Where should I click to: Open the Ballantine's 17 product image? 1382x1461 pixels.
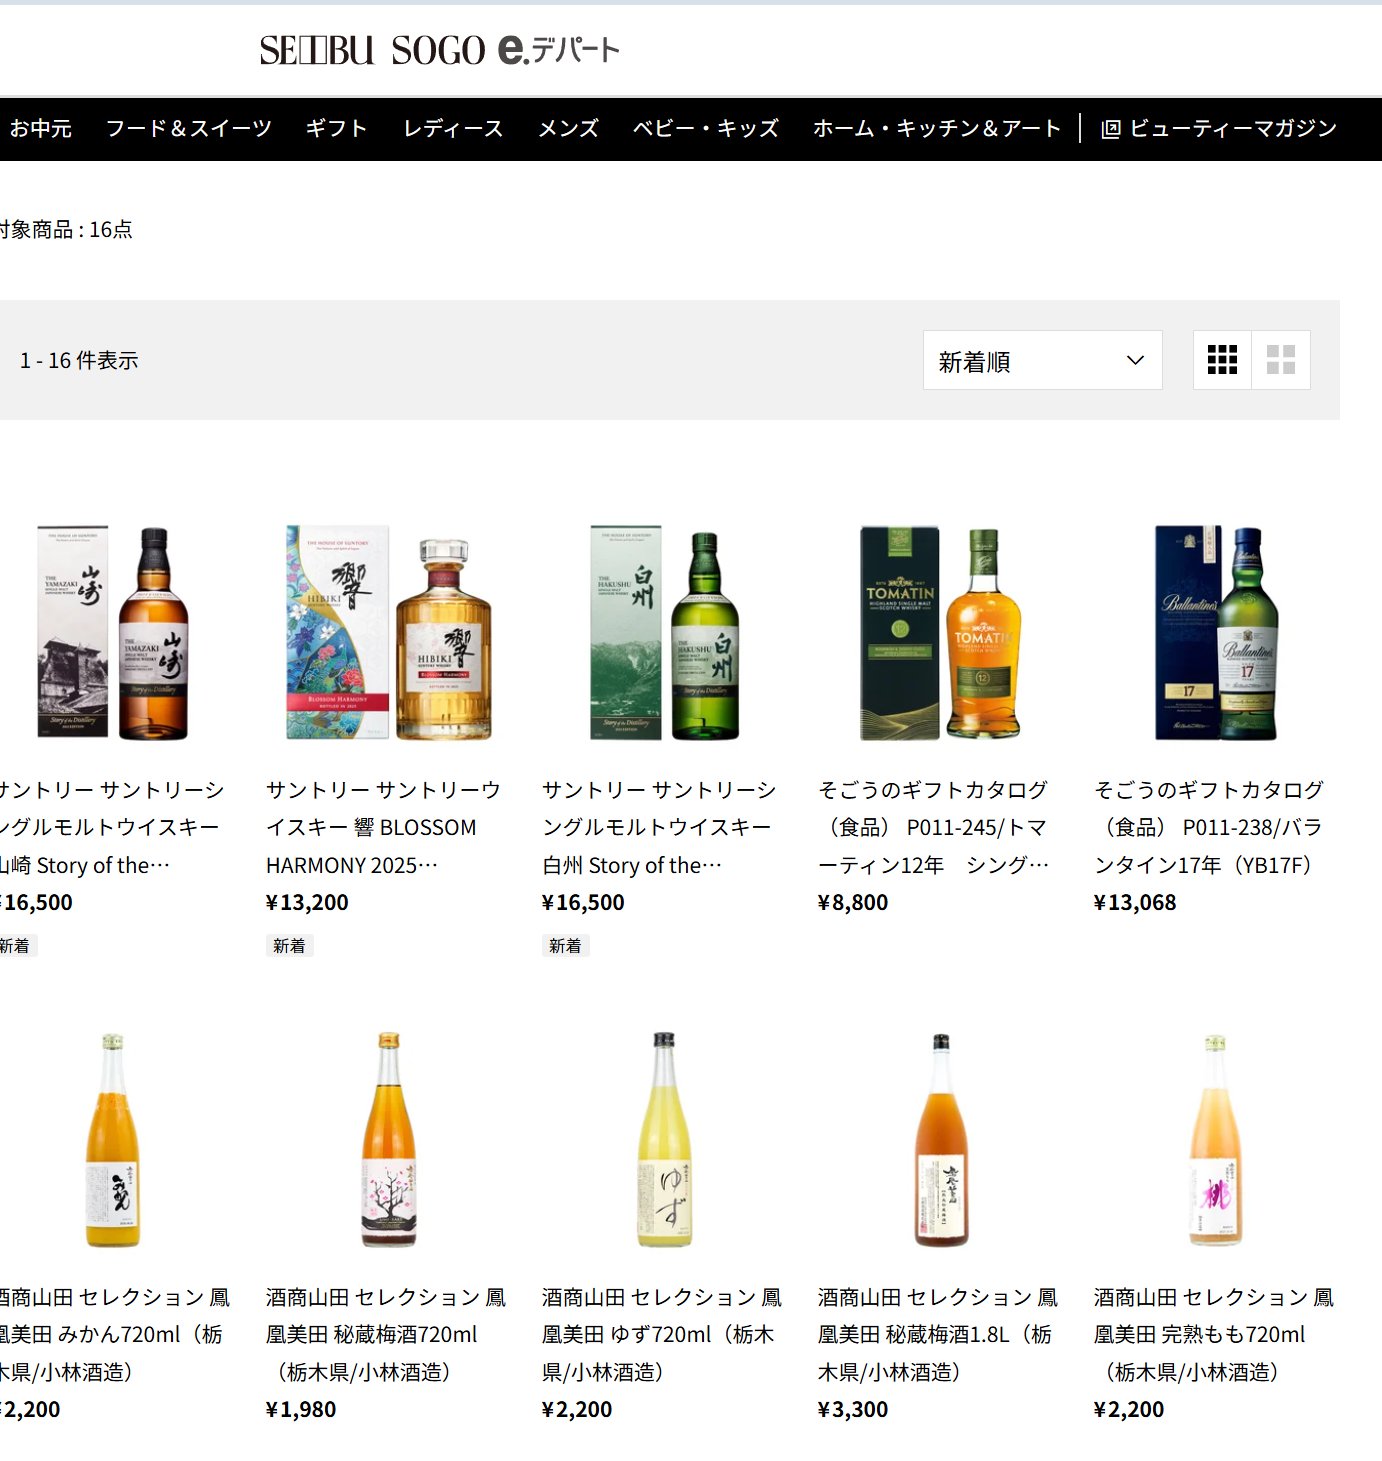click(x=1217, y=633)
